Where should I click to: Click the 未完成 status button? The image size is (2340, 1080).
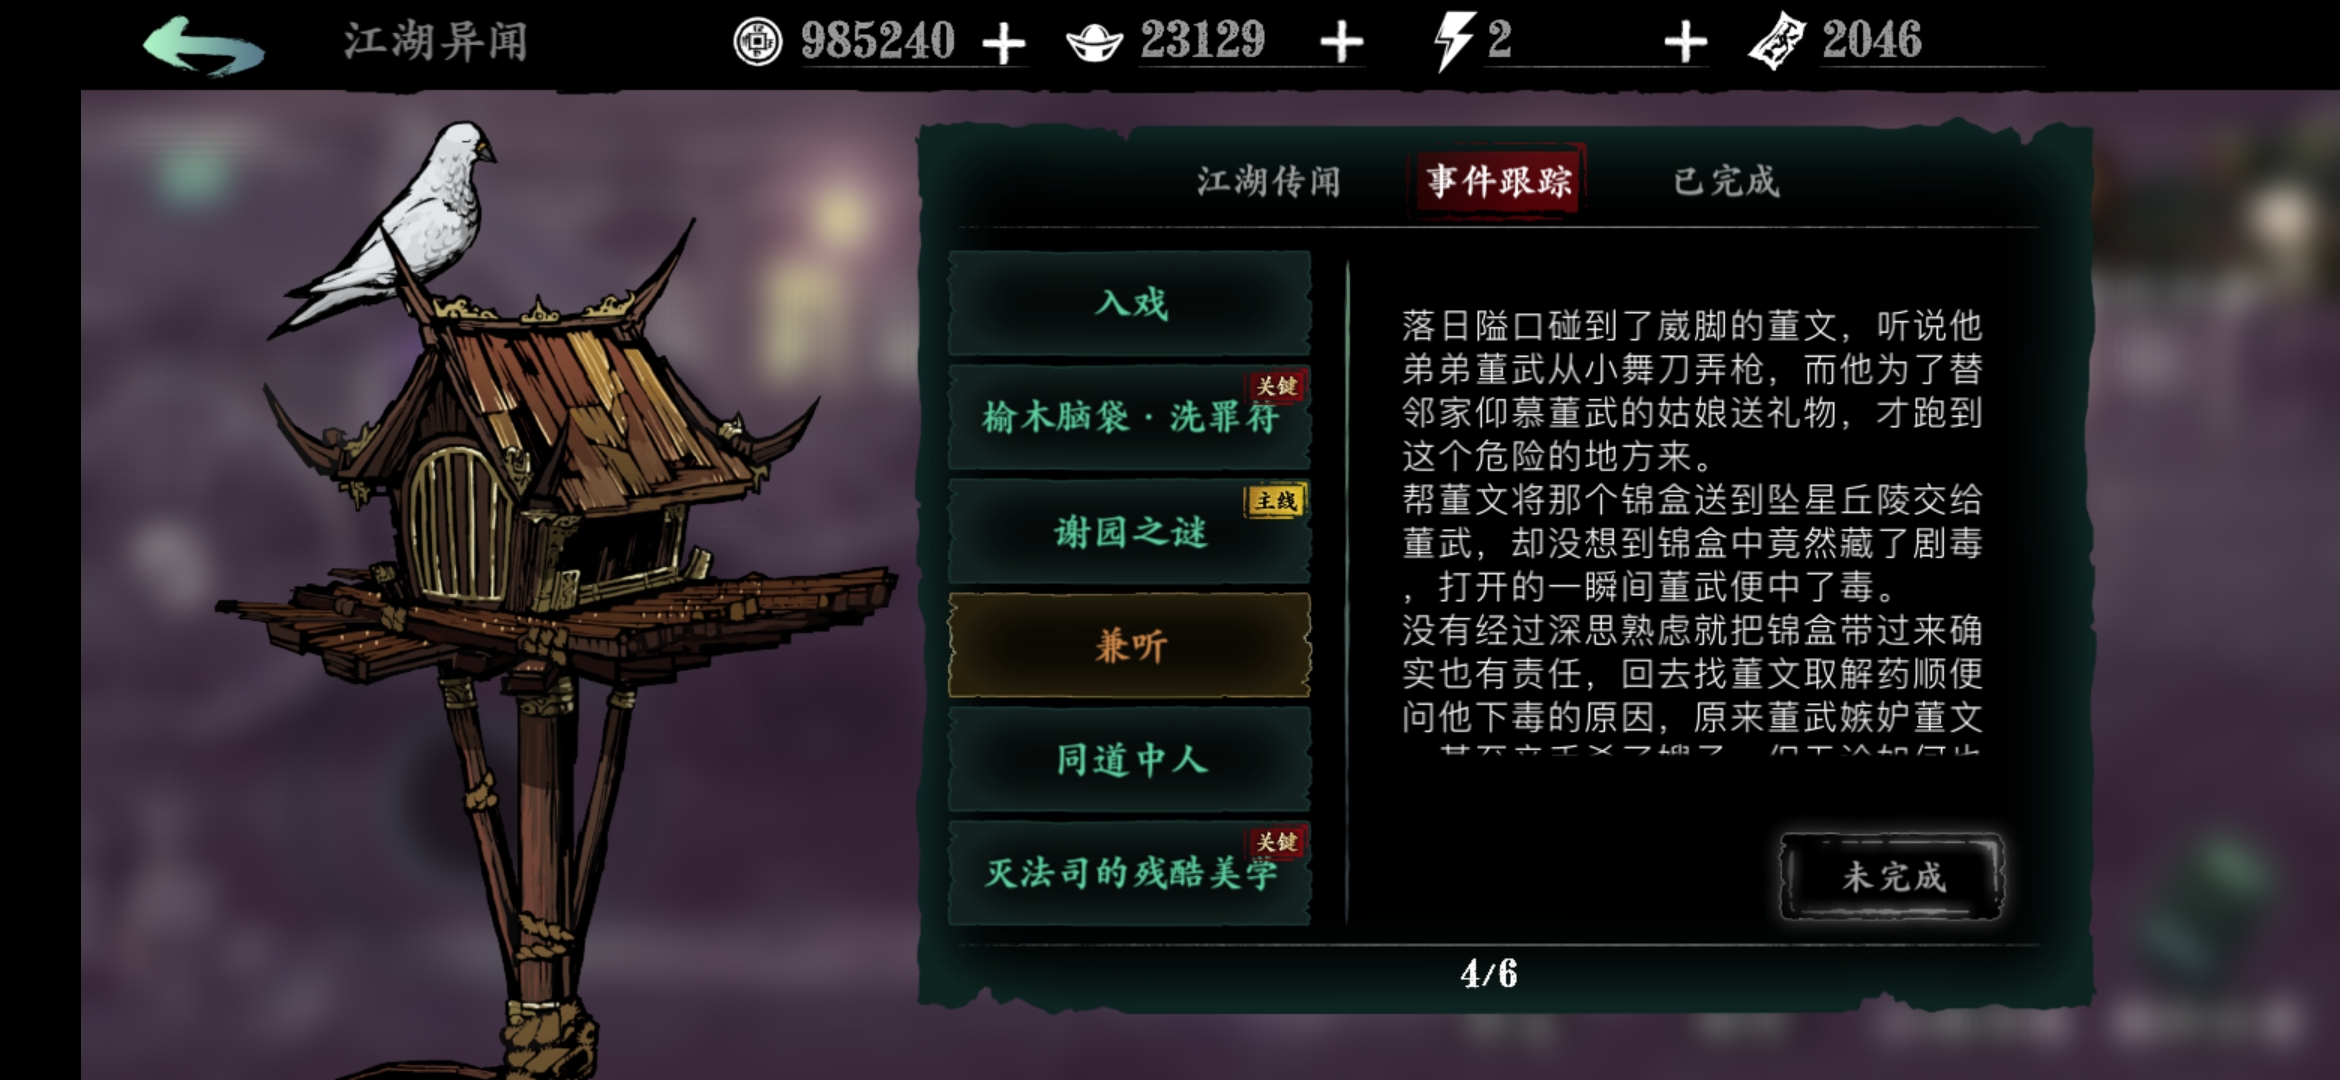pos(1892,877)
